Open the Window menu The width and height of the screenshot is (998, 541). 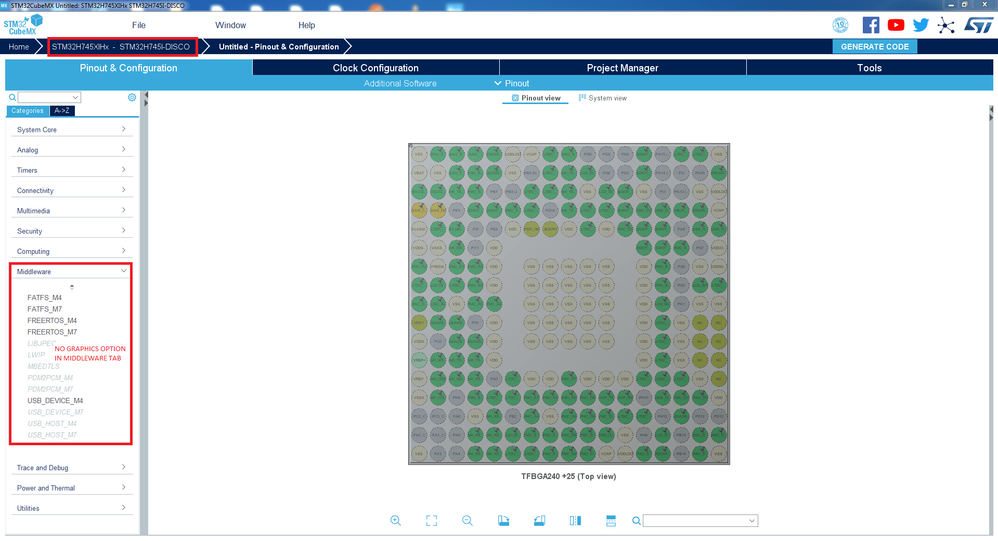[230, 25]
